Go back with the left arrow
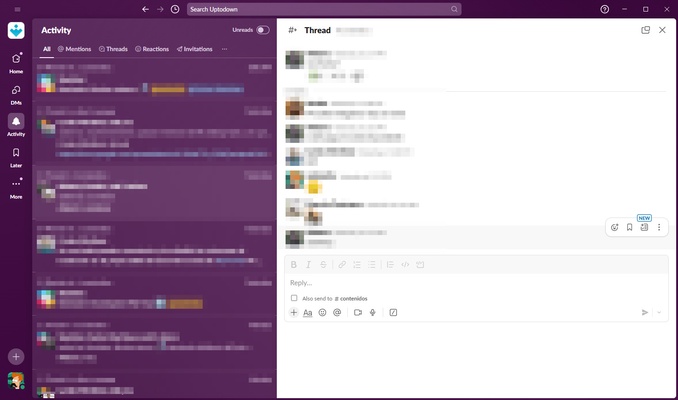The image size is (678, 400). (145, 9)
